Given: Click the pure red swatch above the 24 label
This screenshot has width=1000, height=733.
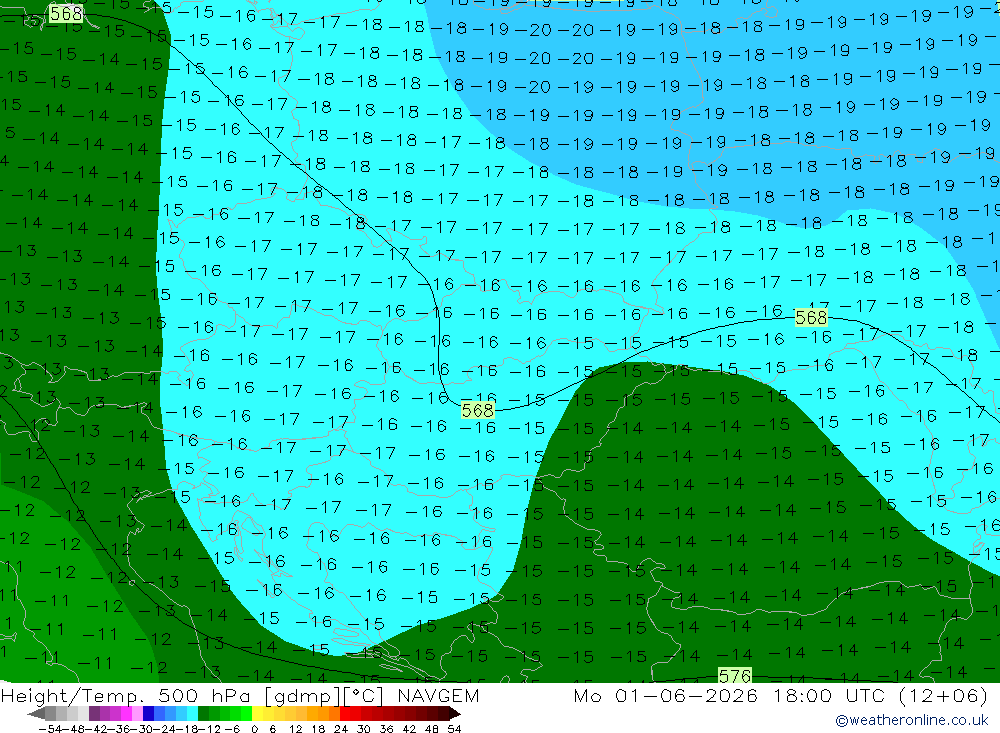Looking at the screenshot, I should (345, 714).
